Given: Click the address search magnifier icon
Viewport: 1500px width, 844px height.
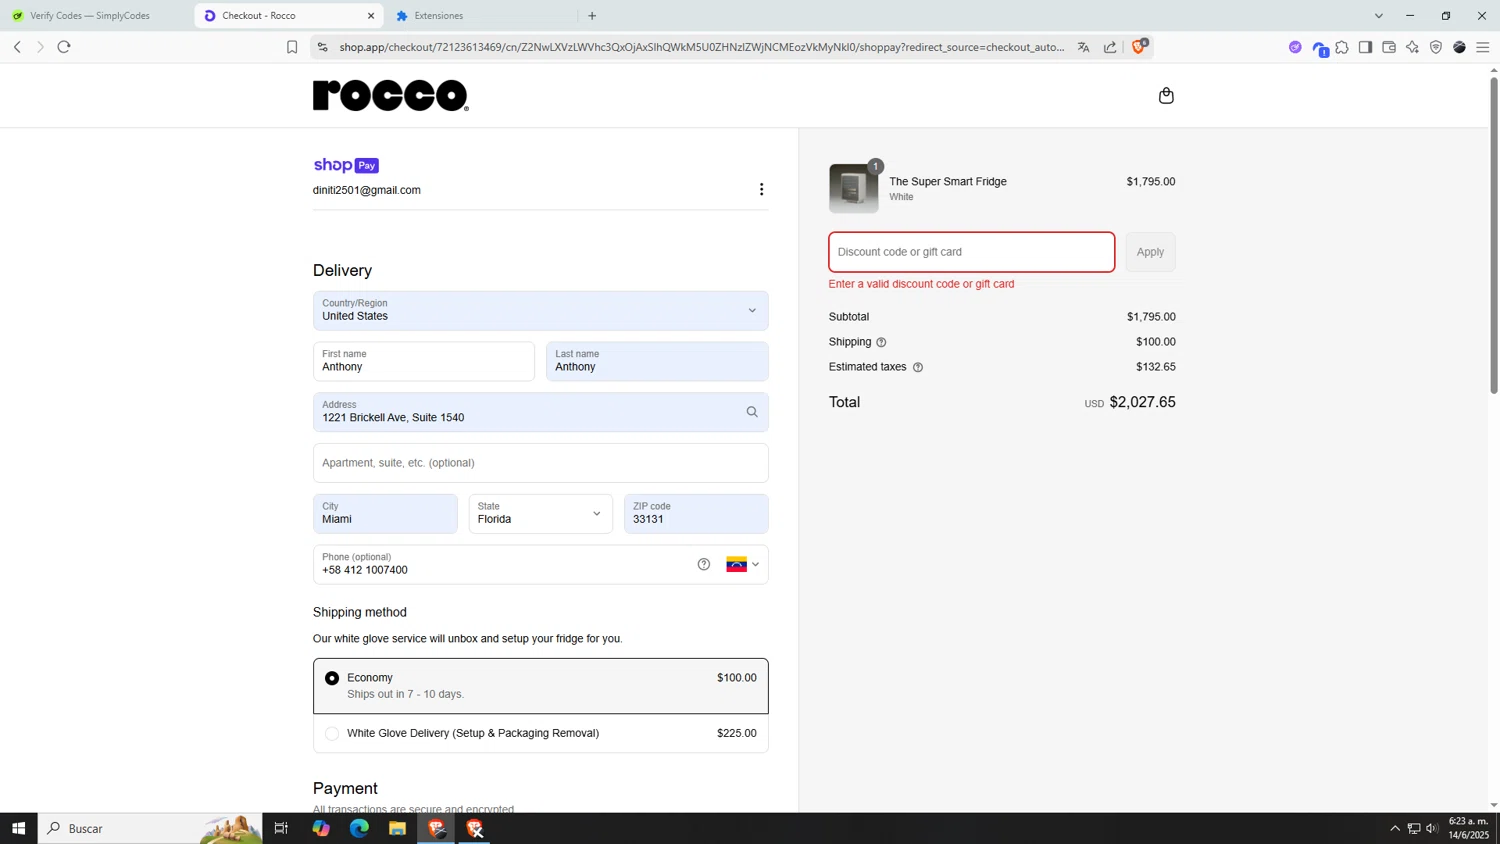Looking at the screenshot, I should [x=752, y=412].
